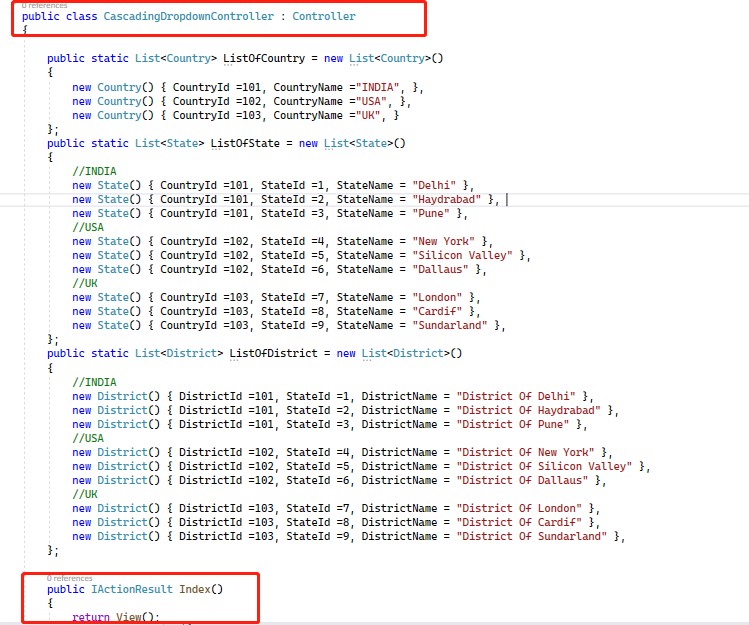749x625 pixels.
Task: Select the Controller base class name
Action: tap(324, 16)
